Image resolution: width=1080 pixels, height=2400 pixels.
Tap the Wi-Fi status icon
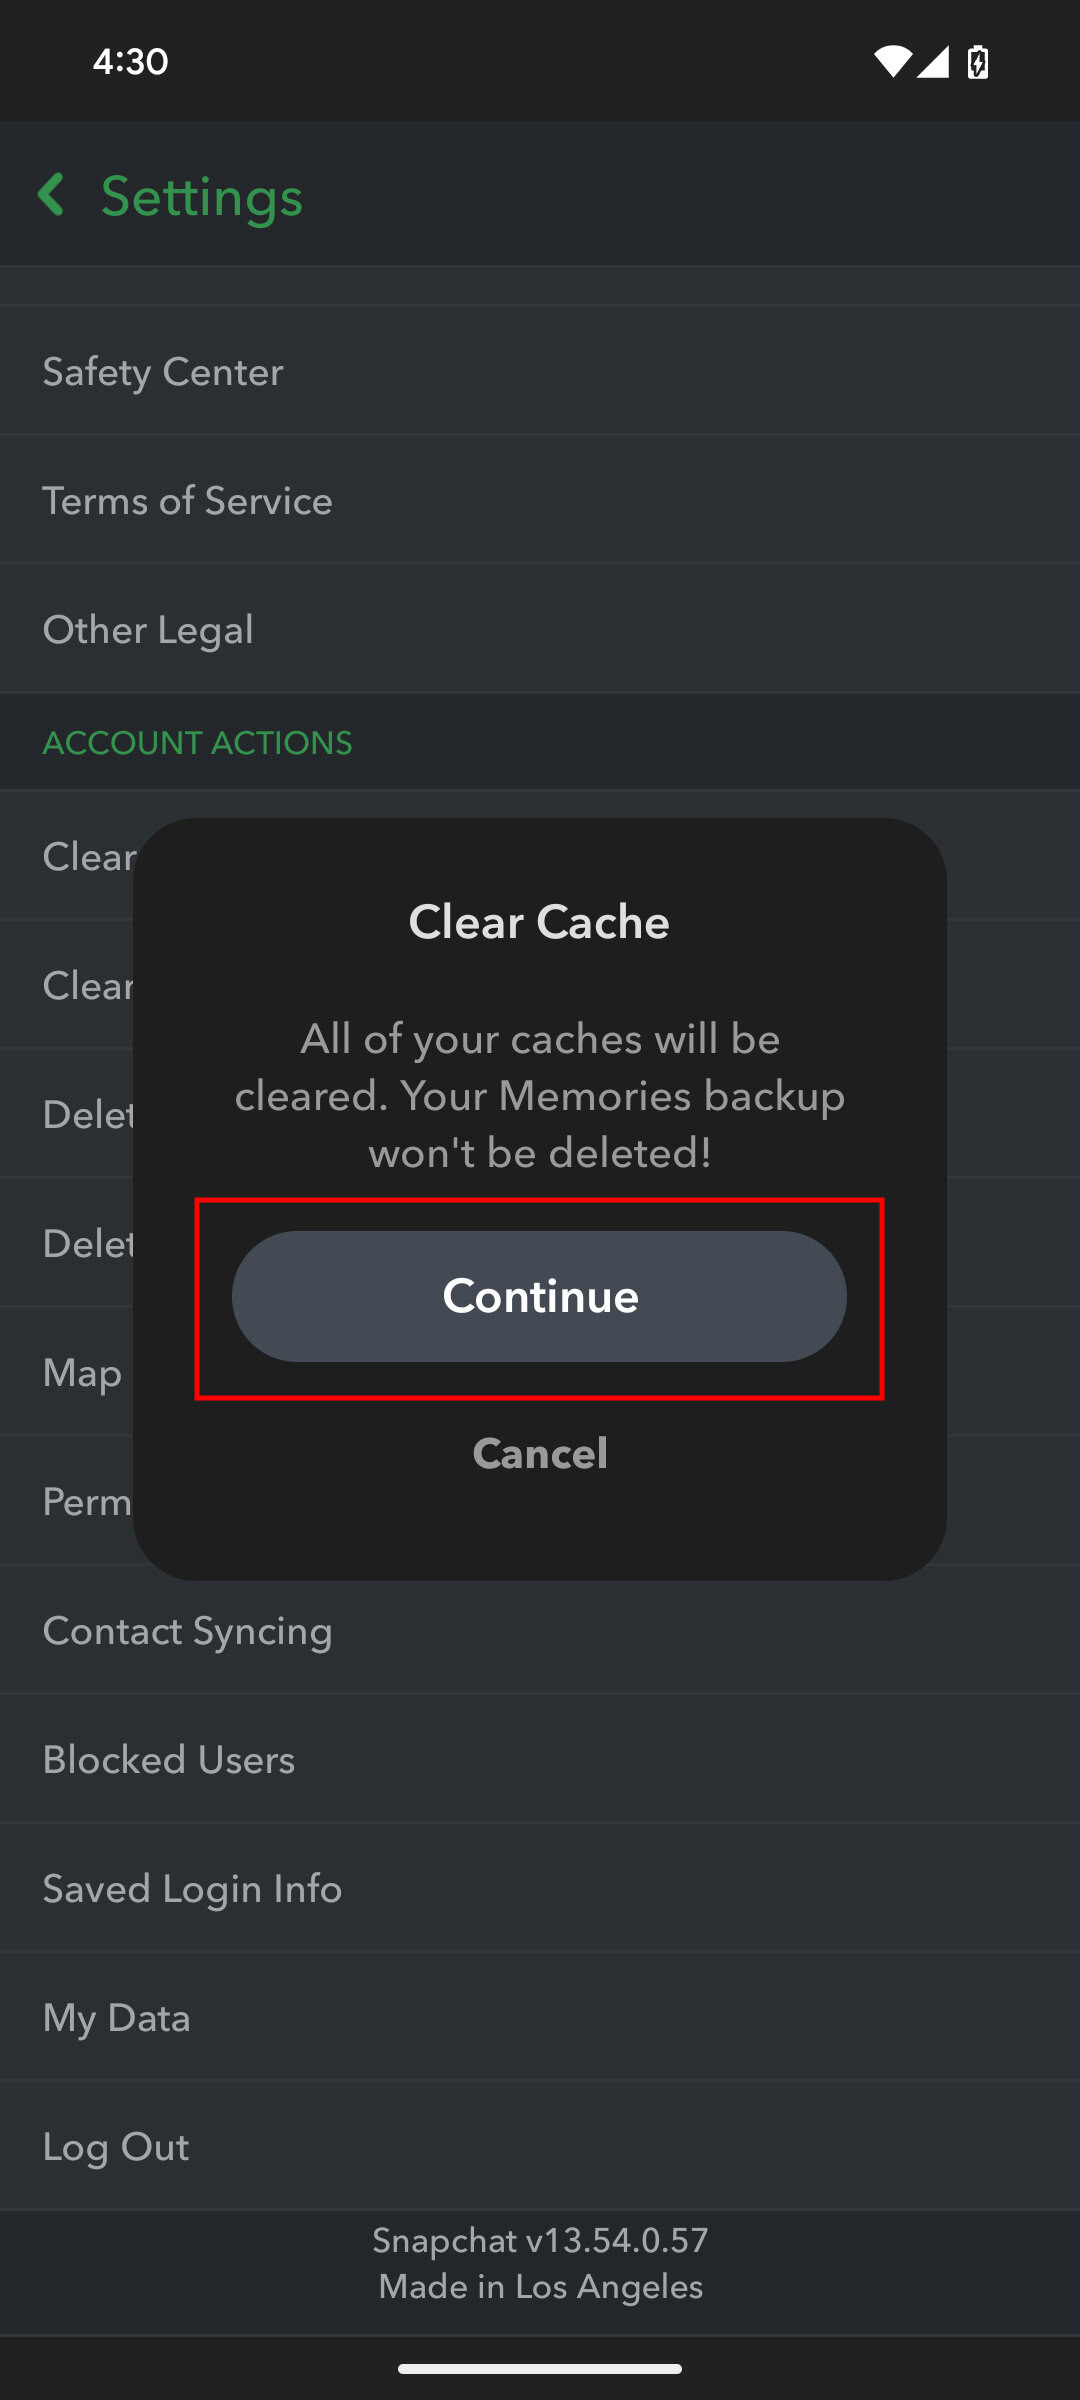coord(895,62)
